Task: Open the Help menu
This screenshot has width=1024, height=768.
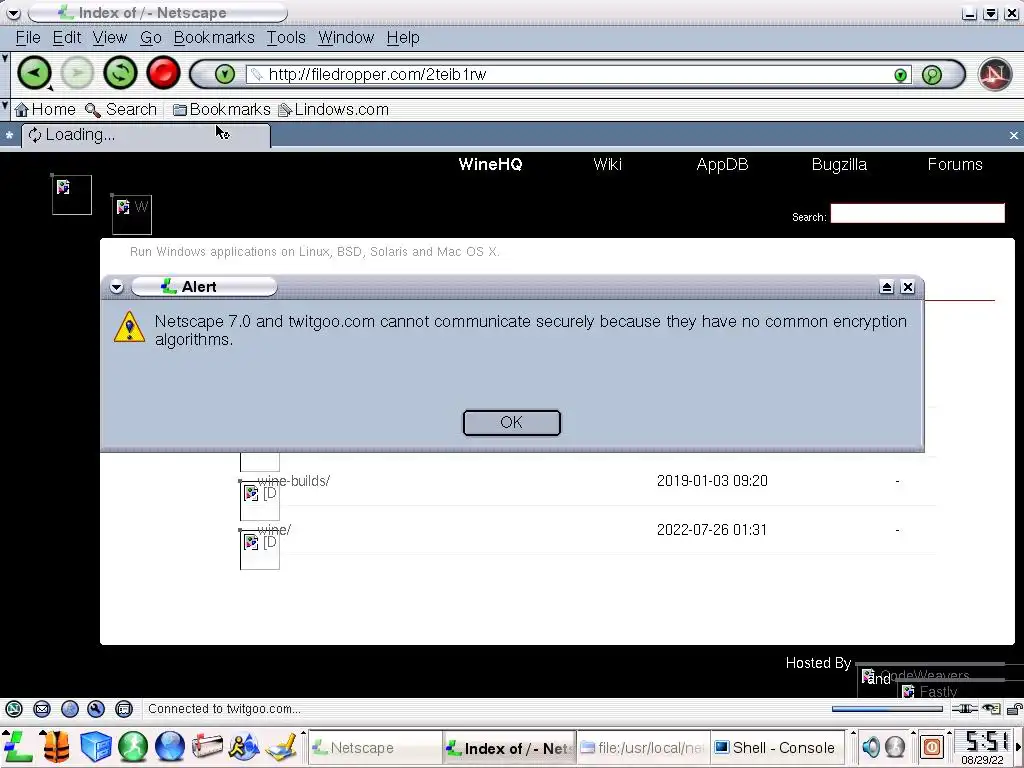Action: click(x=403, y=38)
